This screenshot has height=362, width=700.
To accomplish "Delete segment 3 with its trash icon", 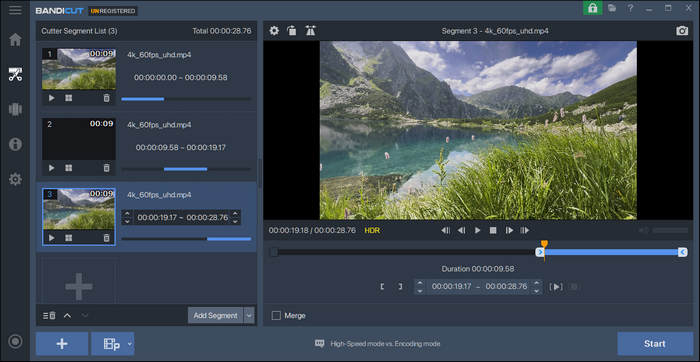I will [106, 238].
